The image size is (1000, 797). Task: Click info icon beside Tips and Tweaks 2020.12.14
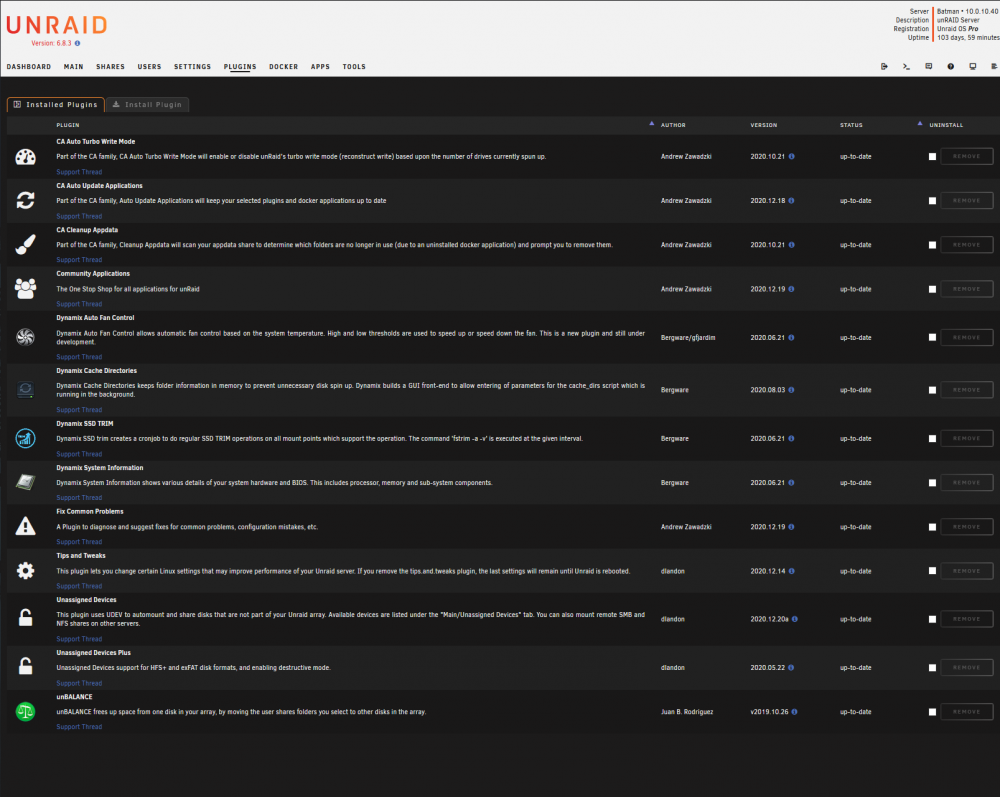pos(791,571)
